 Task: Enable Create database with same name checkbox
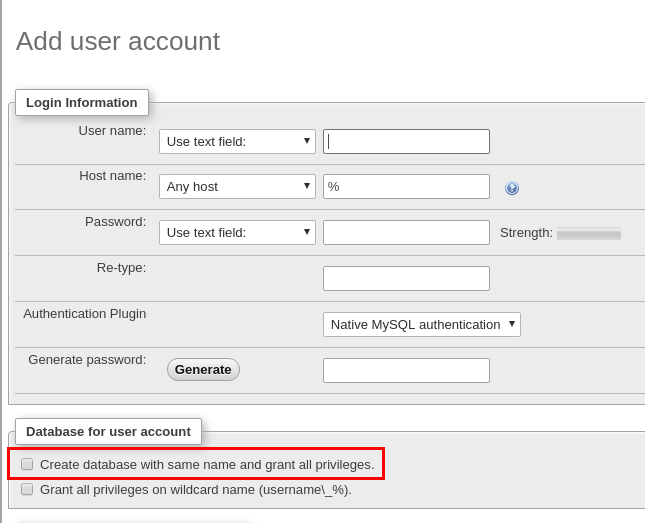(27, 464)
